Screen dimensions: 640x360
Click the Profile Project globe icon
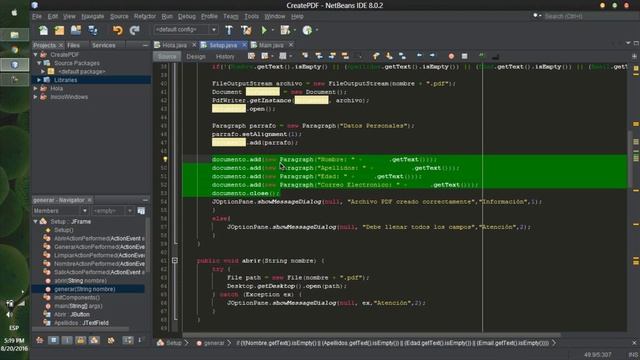[x=307, y=30]
